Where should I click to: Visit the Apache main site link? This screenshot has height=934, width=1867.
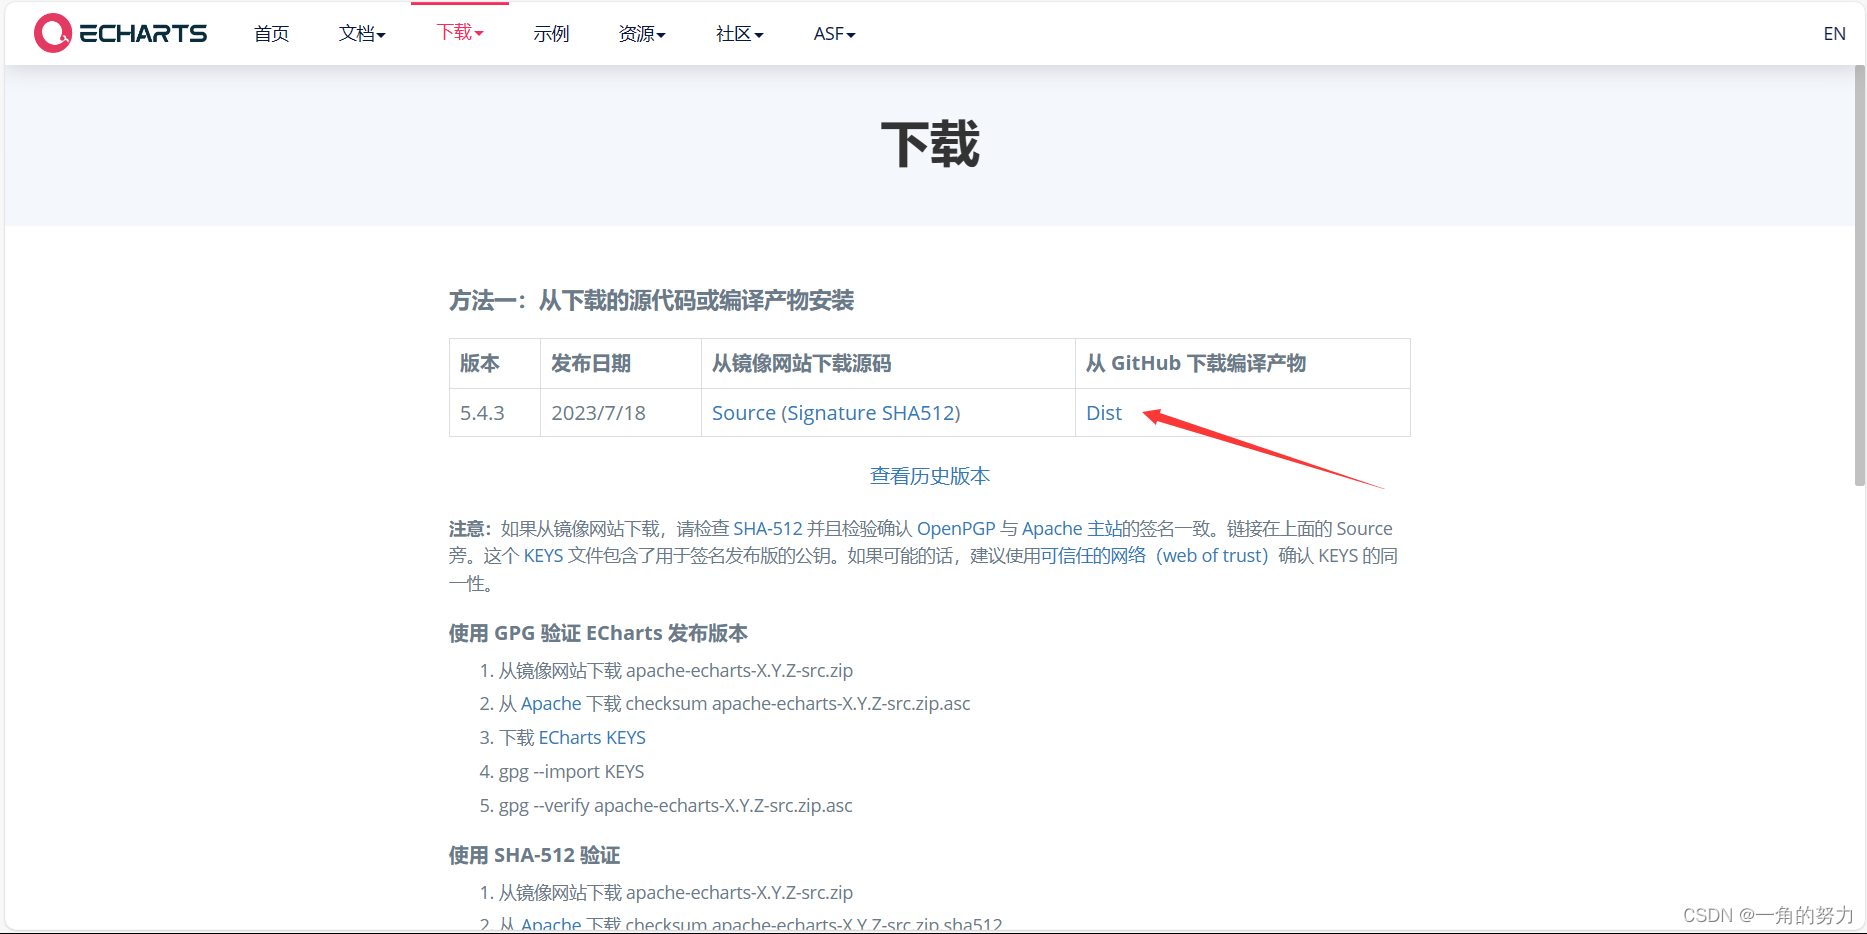pyautogui.click(x=1052, y=528)
